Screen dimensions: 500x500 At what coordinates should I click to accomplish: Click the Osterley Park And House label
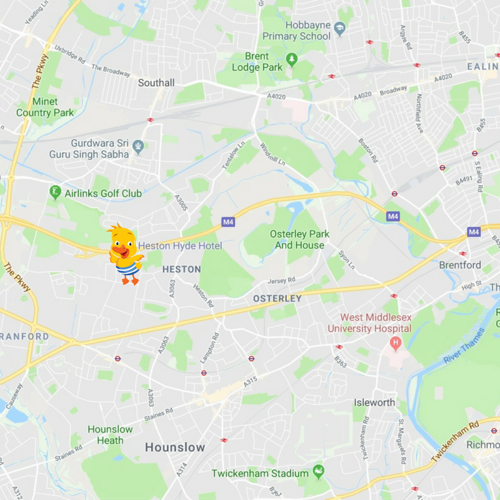tap(299, 239)
